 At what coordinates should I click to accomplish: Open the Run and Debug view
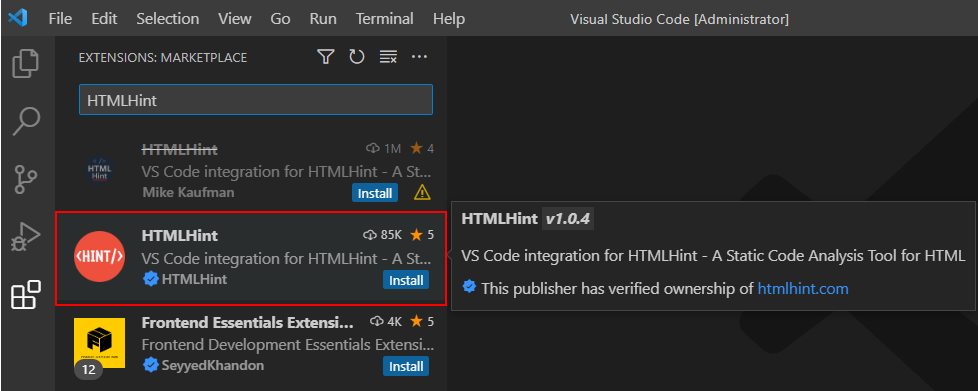26,237
